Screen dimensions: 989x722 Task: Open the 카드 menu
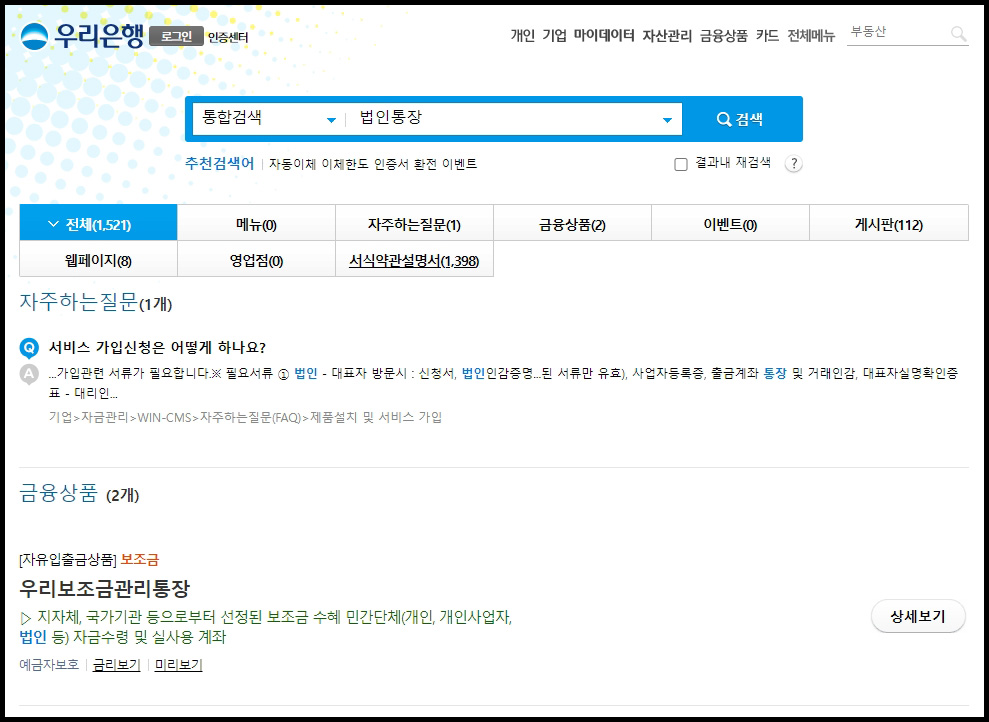pos(767,36)
